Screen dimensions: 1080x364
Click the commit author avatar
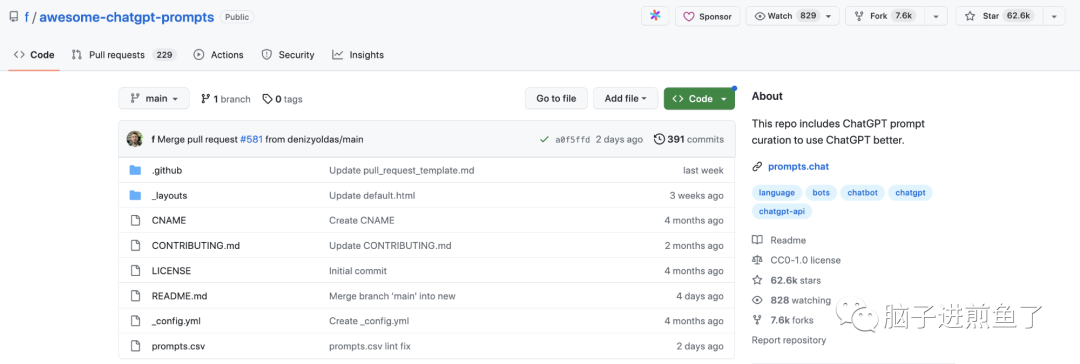click(x=135, y=139)
